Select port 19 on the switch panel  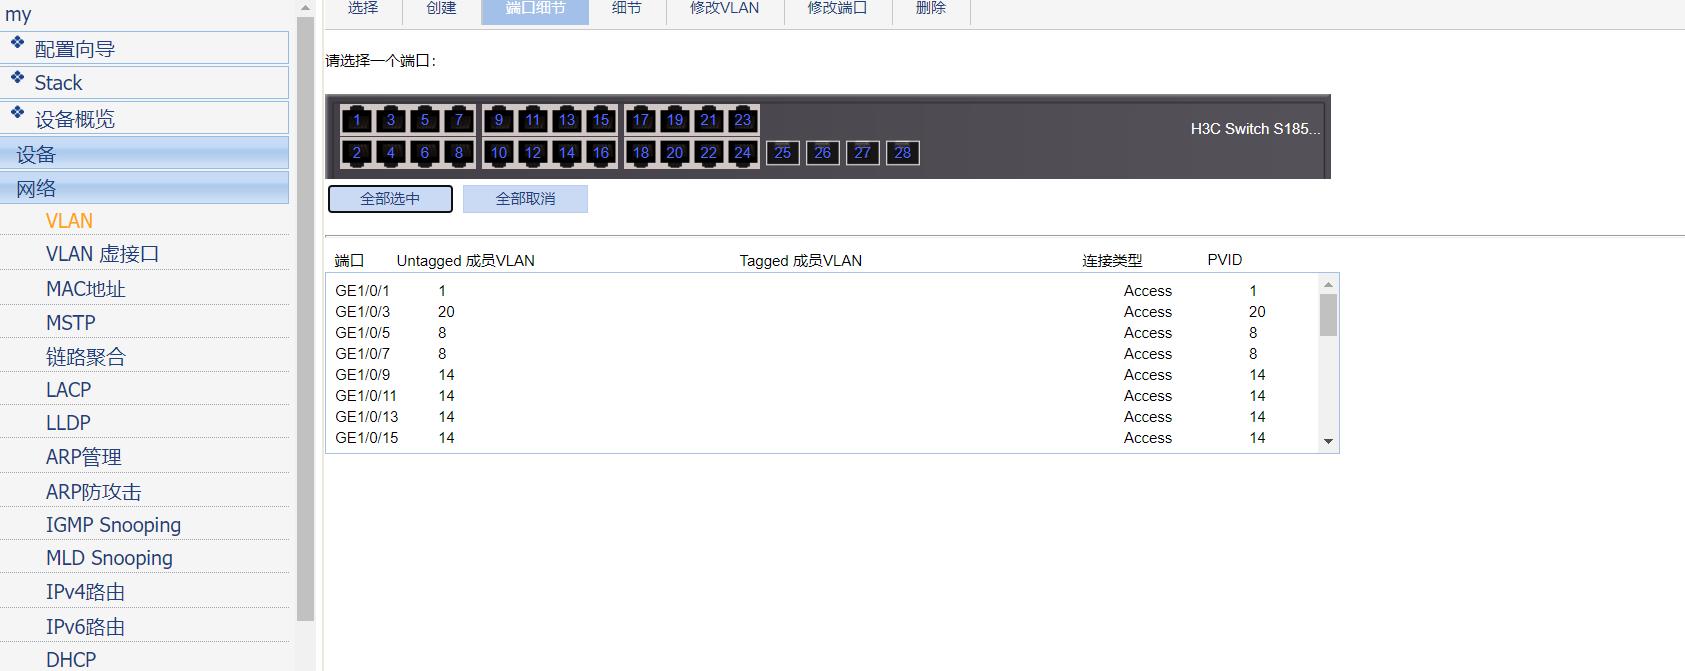(675, 120)
